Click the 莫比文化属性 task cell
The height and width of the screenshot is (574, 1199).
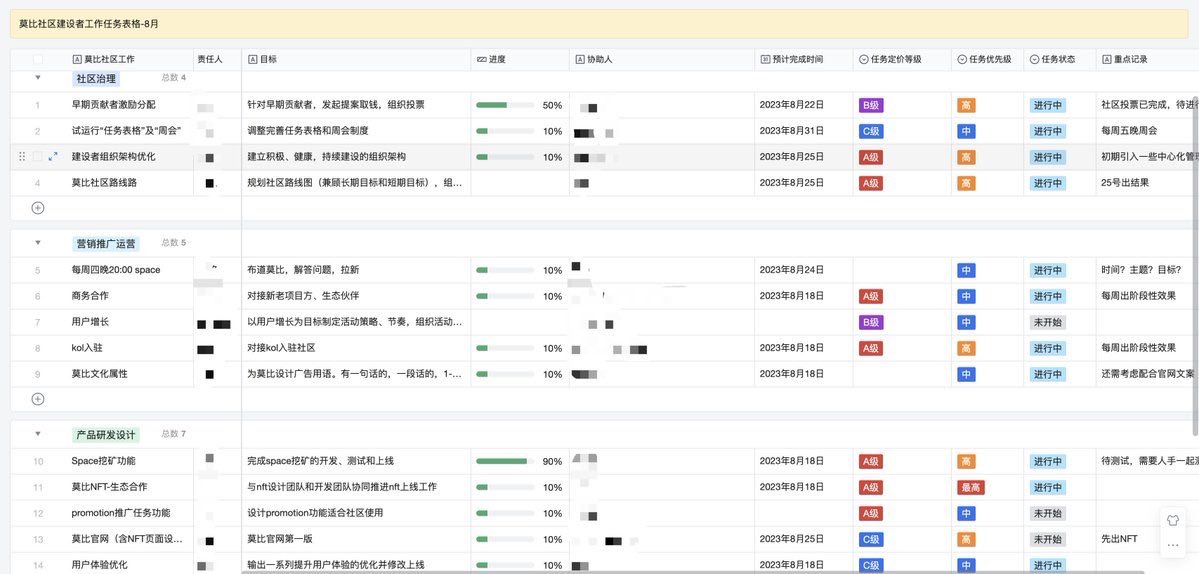point(99,374)
